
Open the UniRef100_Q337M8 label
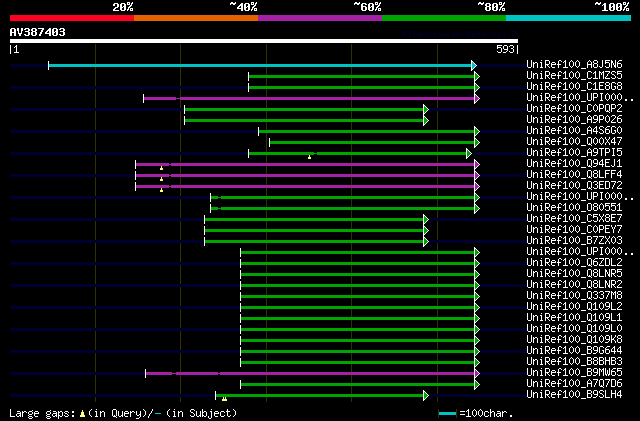coord(574,296)
